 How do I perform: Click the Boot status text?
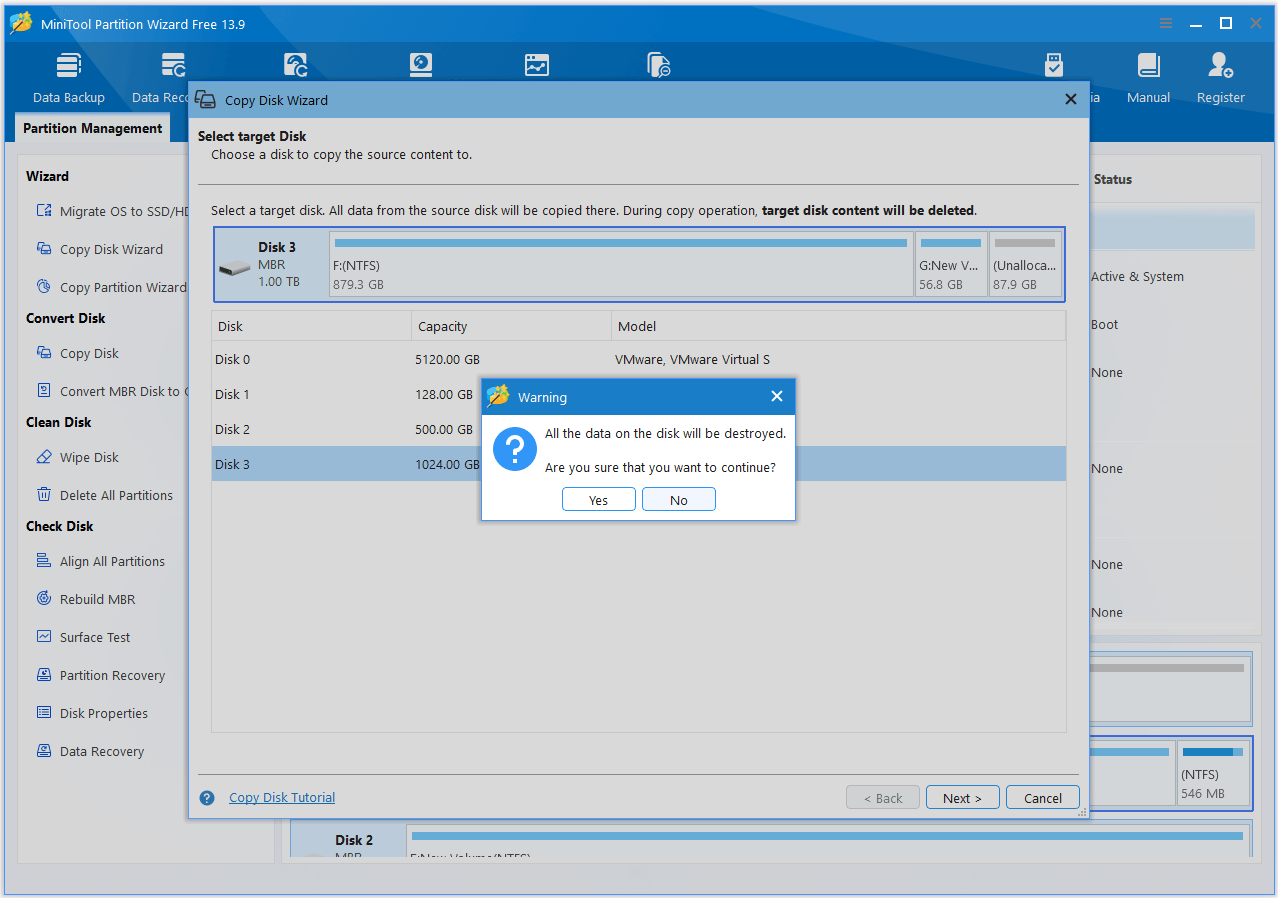1104,324
